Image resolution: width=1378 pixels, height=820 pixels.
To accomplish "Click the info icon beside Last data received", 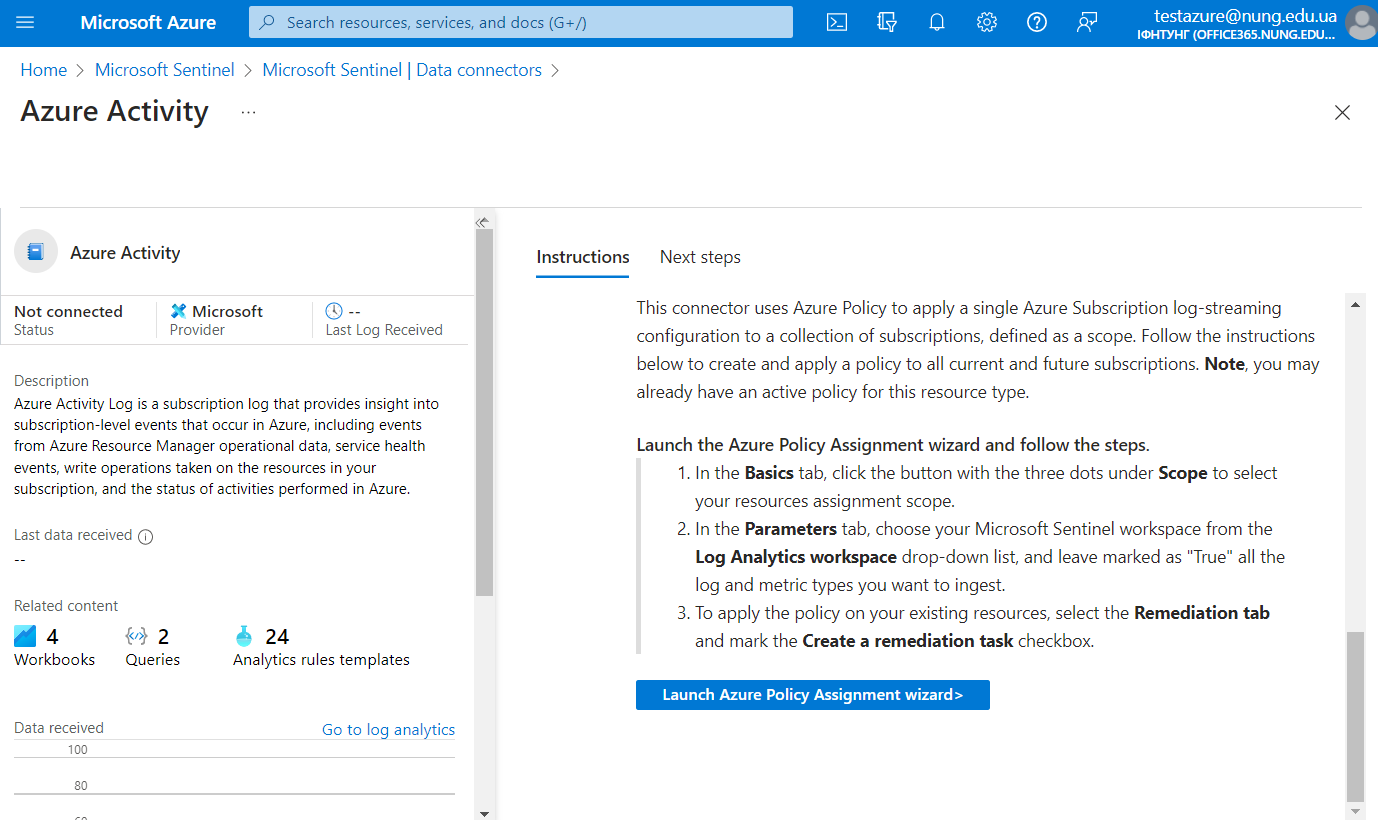I will [x=146, y=536].
